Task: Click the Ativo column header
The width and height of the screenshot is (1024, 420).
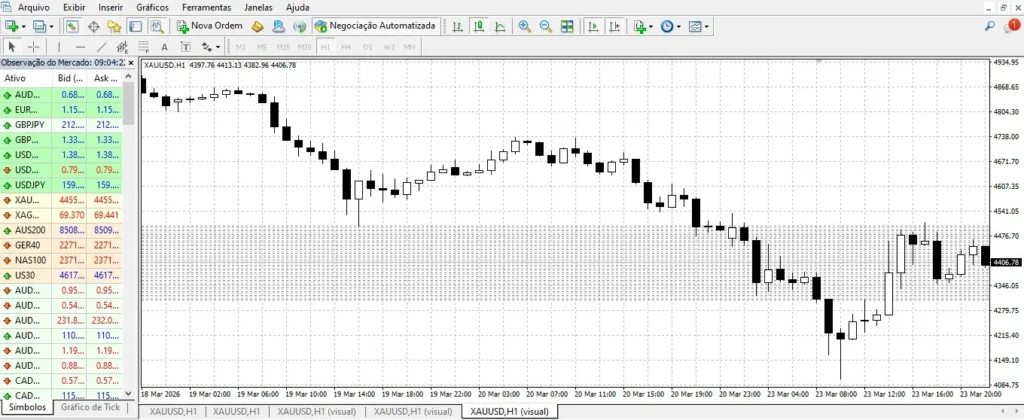Action: click(27, 78)
